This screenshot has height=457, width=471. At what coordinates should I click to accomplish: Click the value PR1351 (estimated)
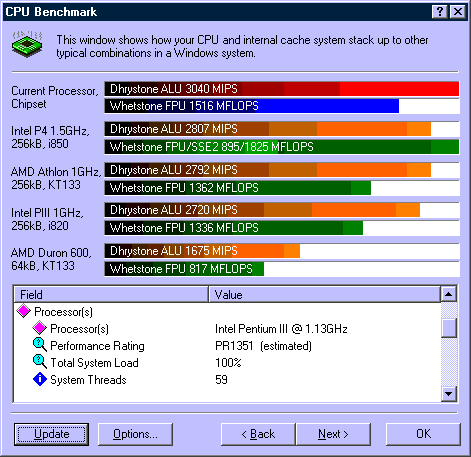click(263, 346)
